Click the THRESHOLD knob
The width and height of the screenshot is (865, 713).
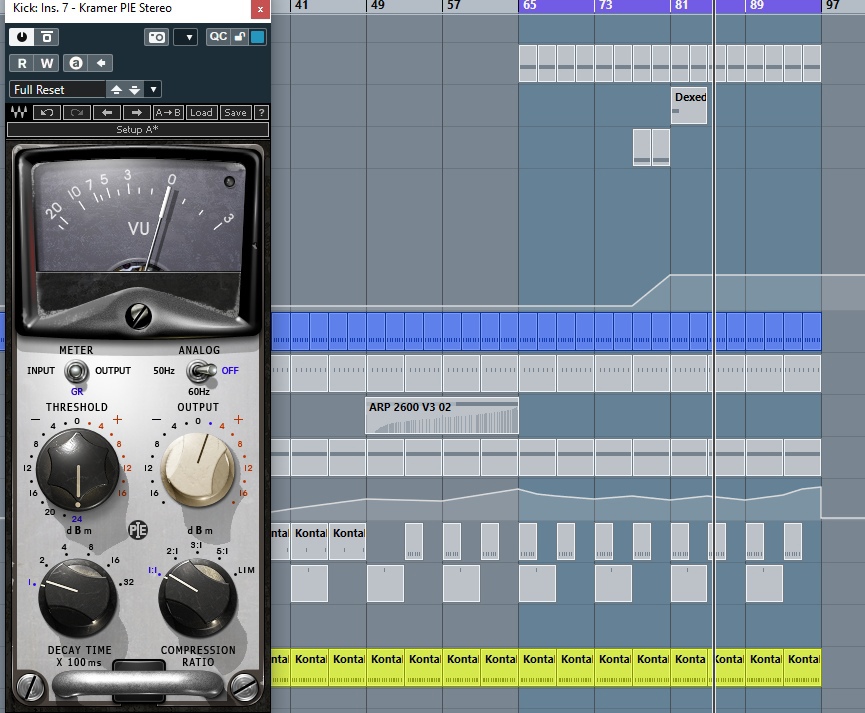[78, 470]
